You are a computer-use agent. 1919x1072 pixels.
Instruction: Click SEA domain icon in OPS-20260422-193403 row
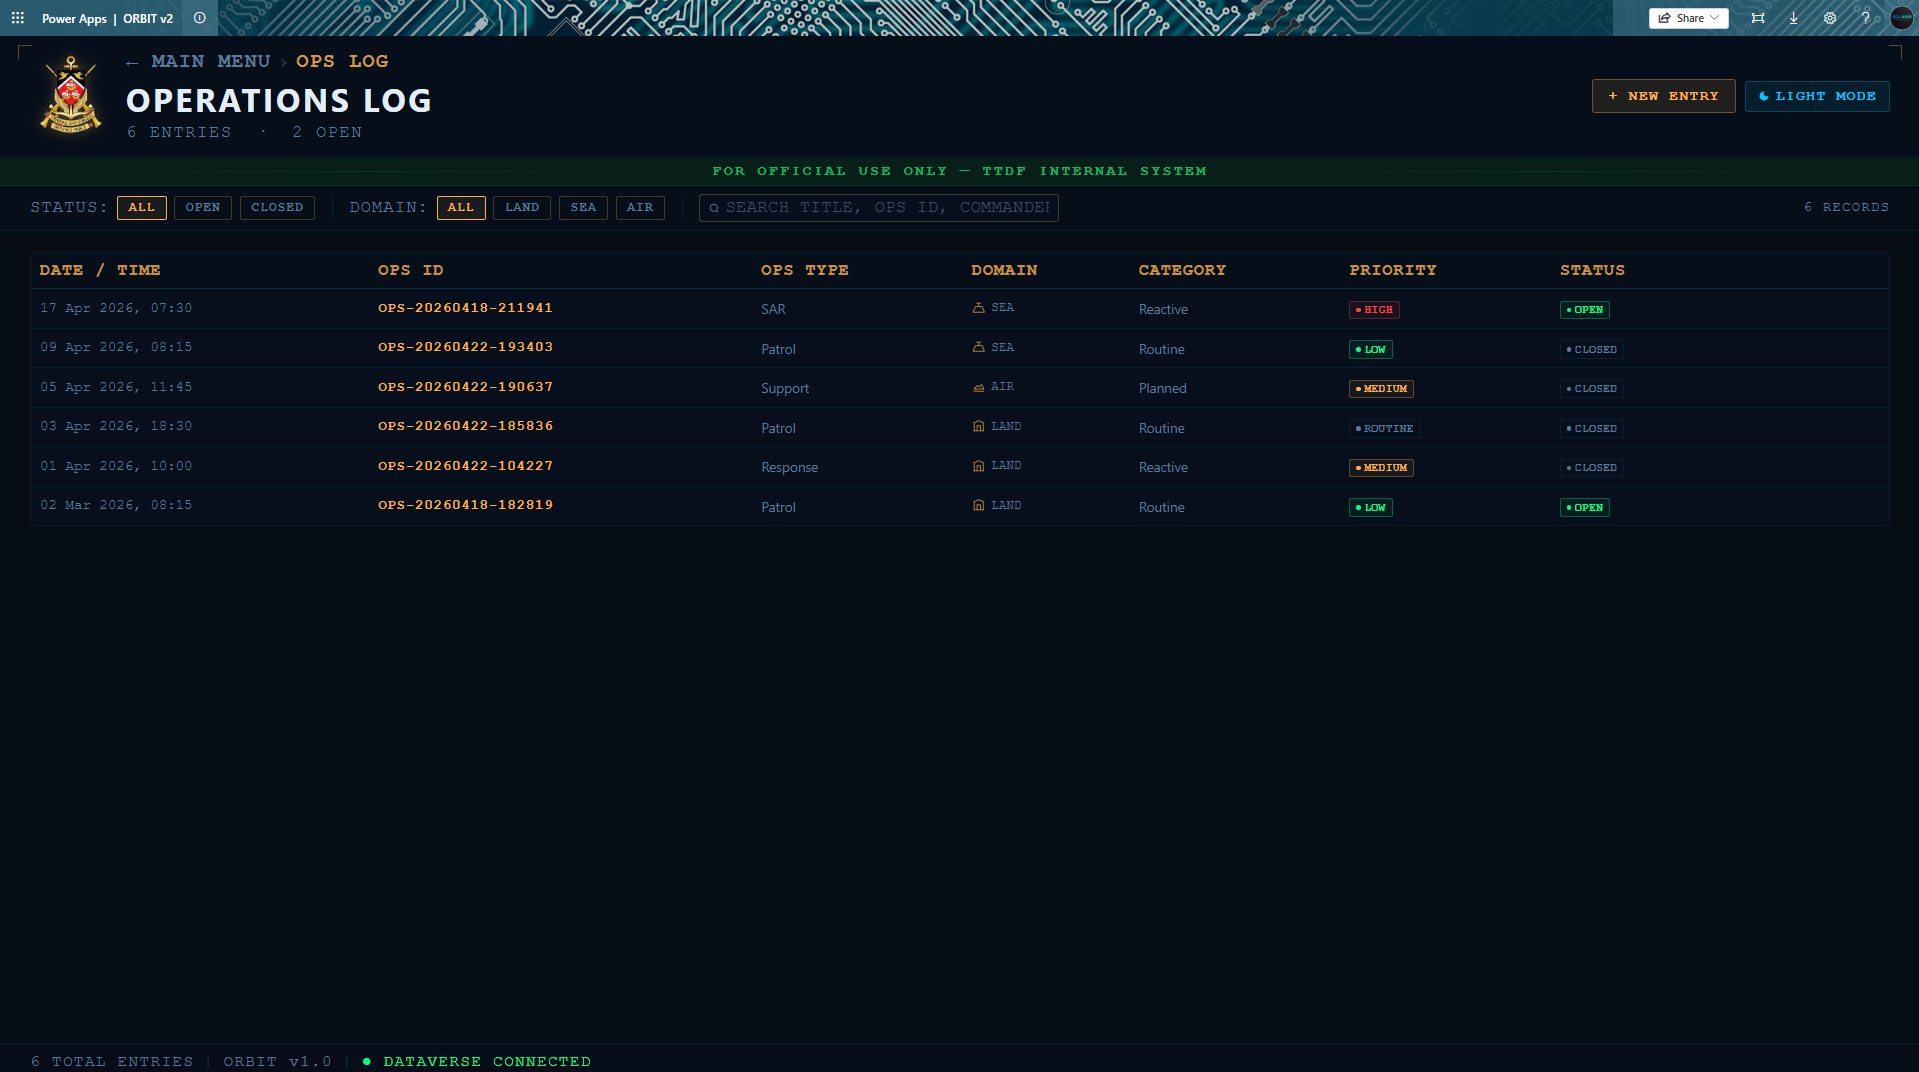pos(978,347)
